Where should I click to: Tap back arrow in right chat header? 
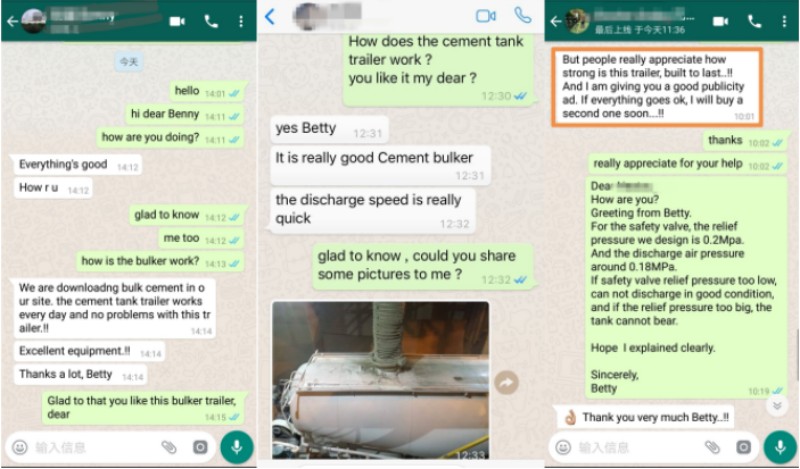(556, 21)
